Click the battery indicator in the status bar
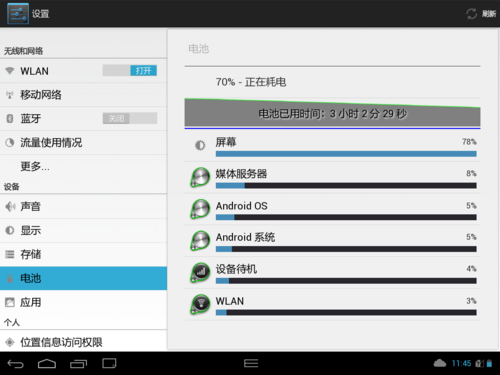Viewport: 500px width, 375px height. point(489,363)
